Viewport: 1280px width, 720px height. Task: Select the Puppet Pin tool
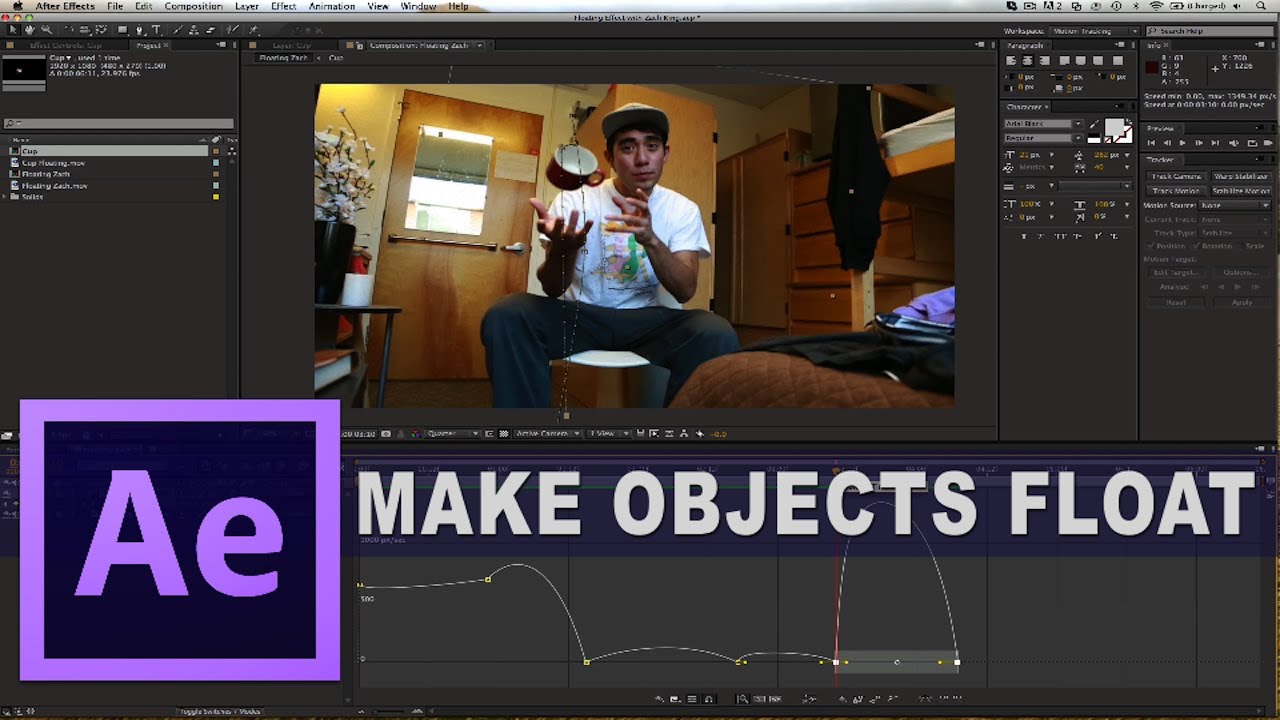[x=254, y=30]
